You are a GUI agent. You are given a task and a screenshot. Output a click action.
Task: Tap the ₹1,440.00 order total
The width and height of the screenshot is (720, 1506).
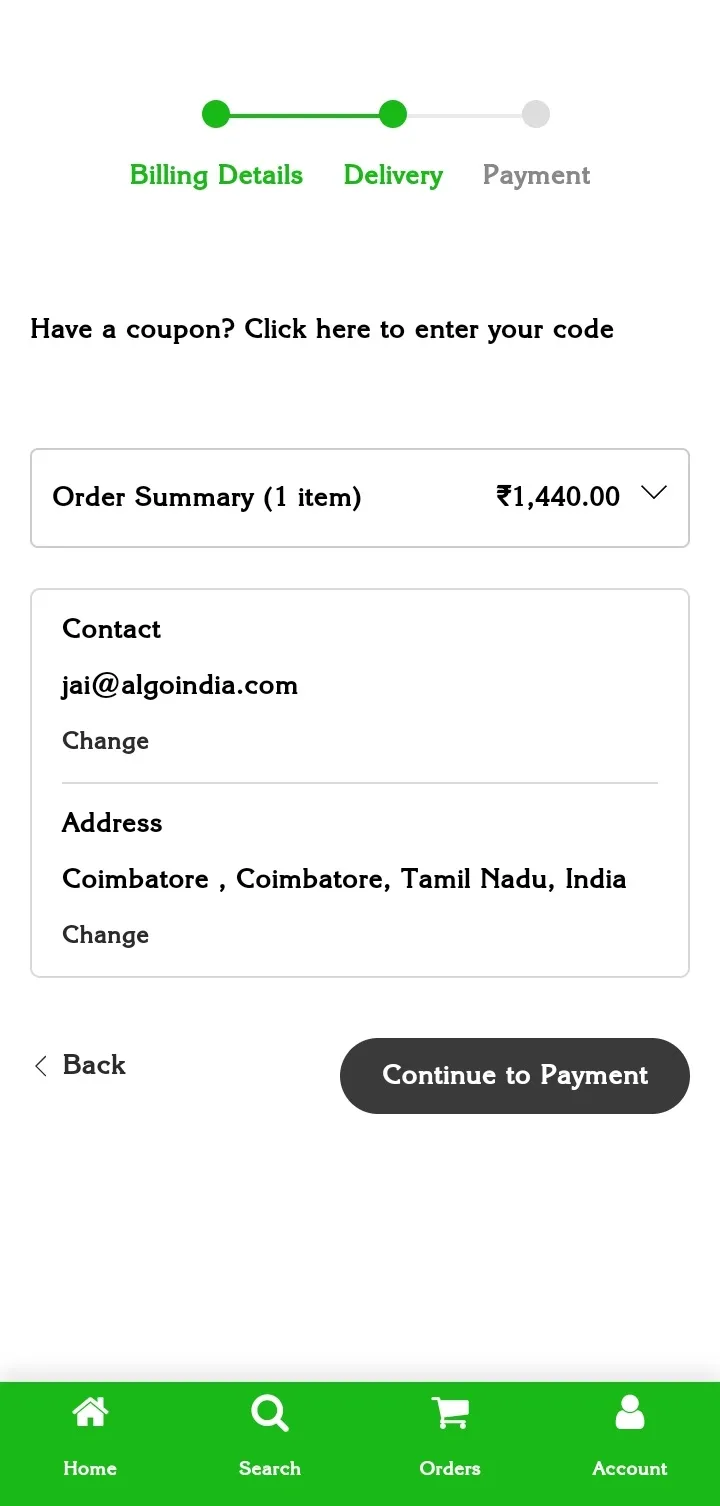tap(558, 497)
